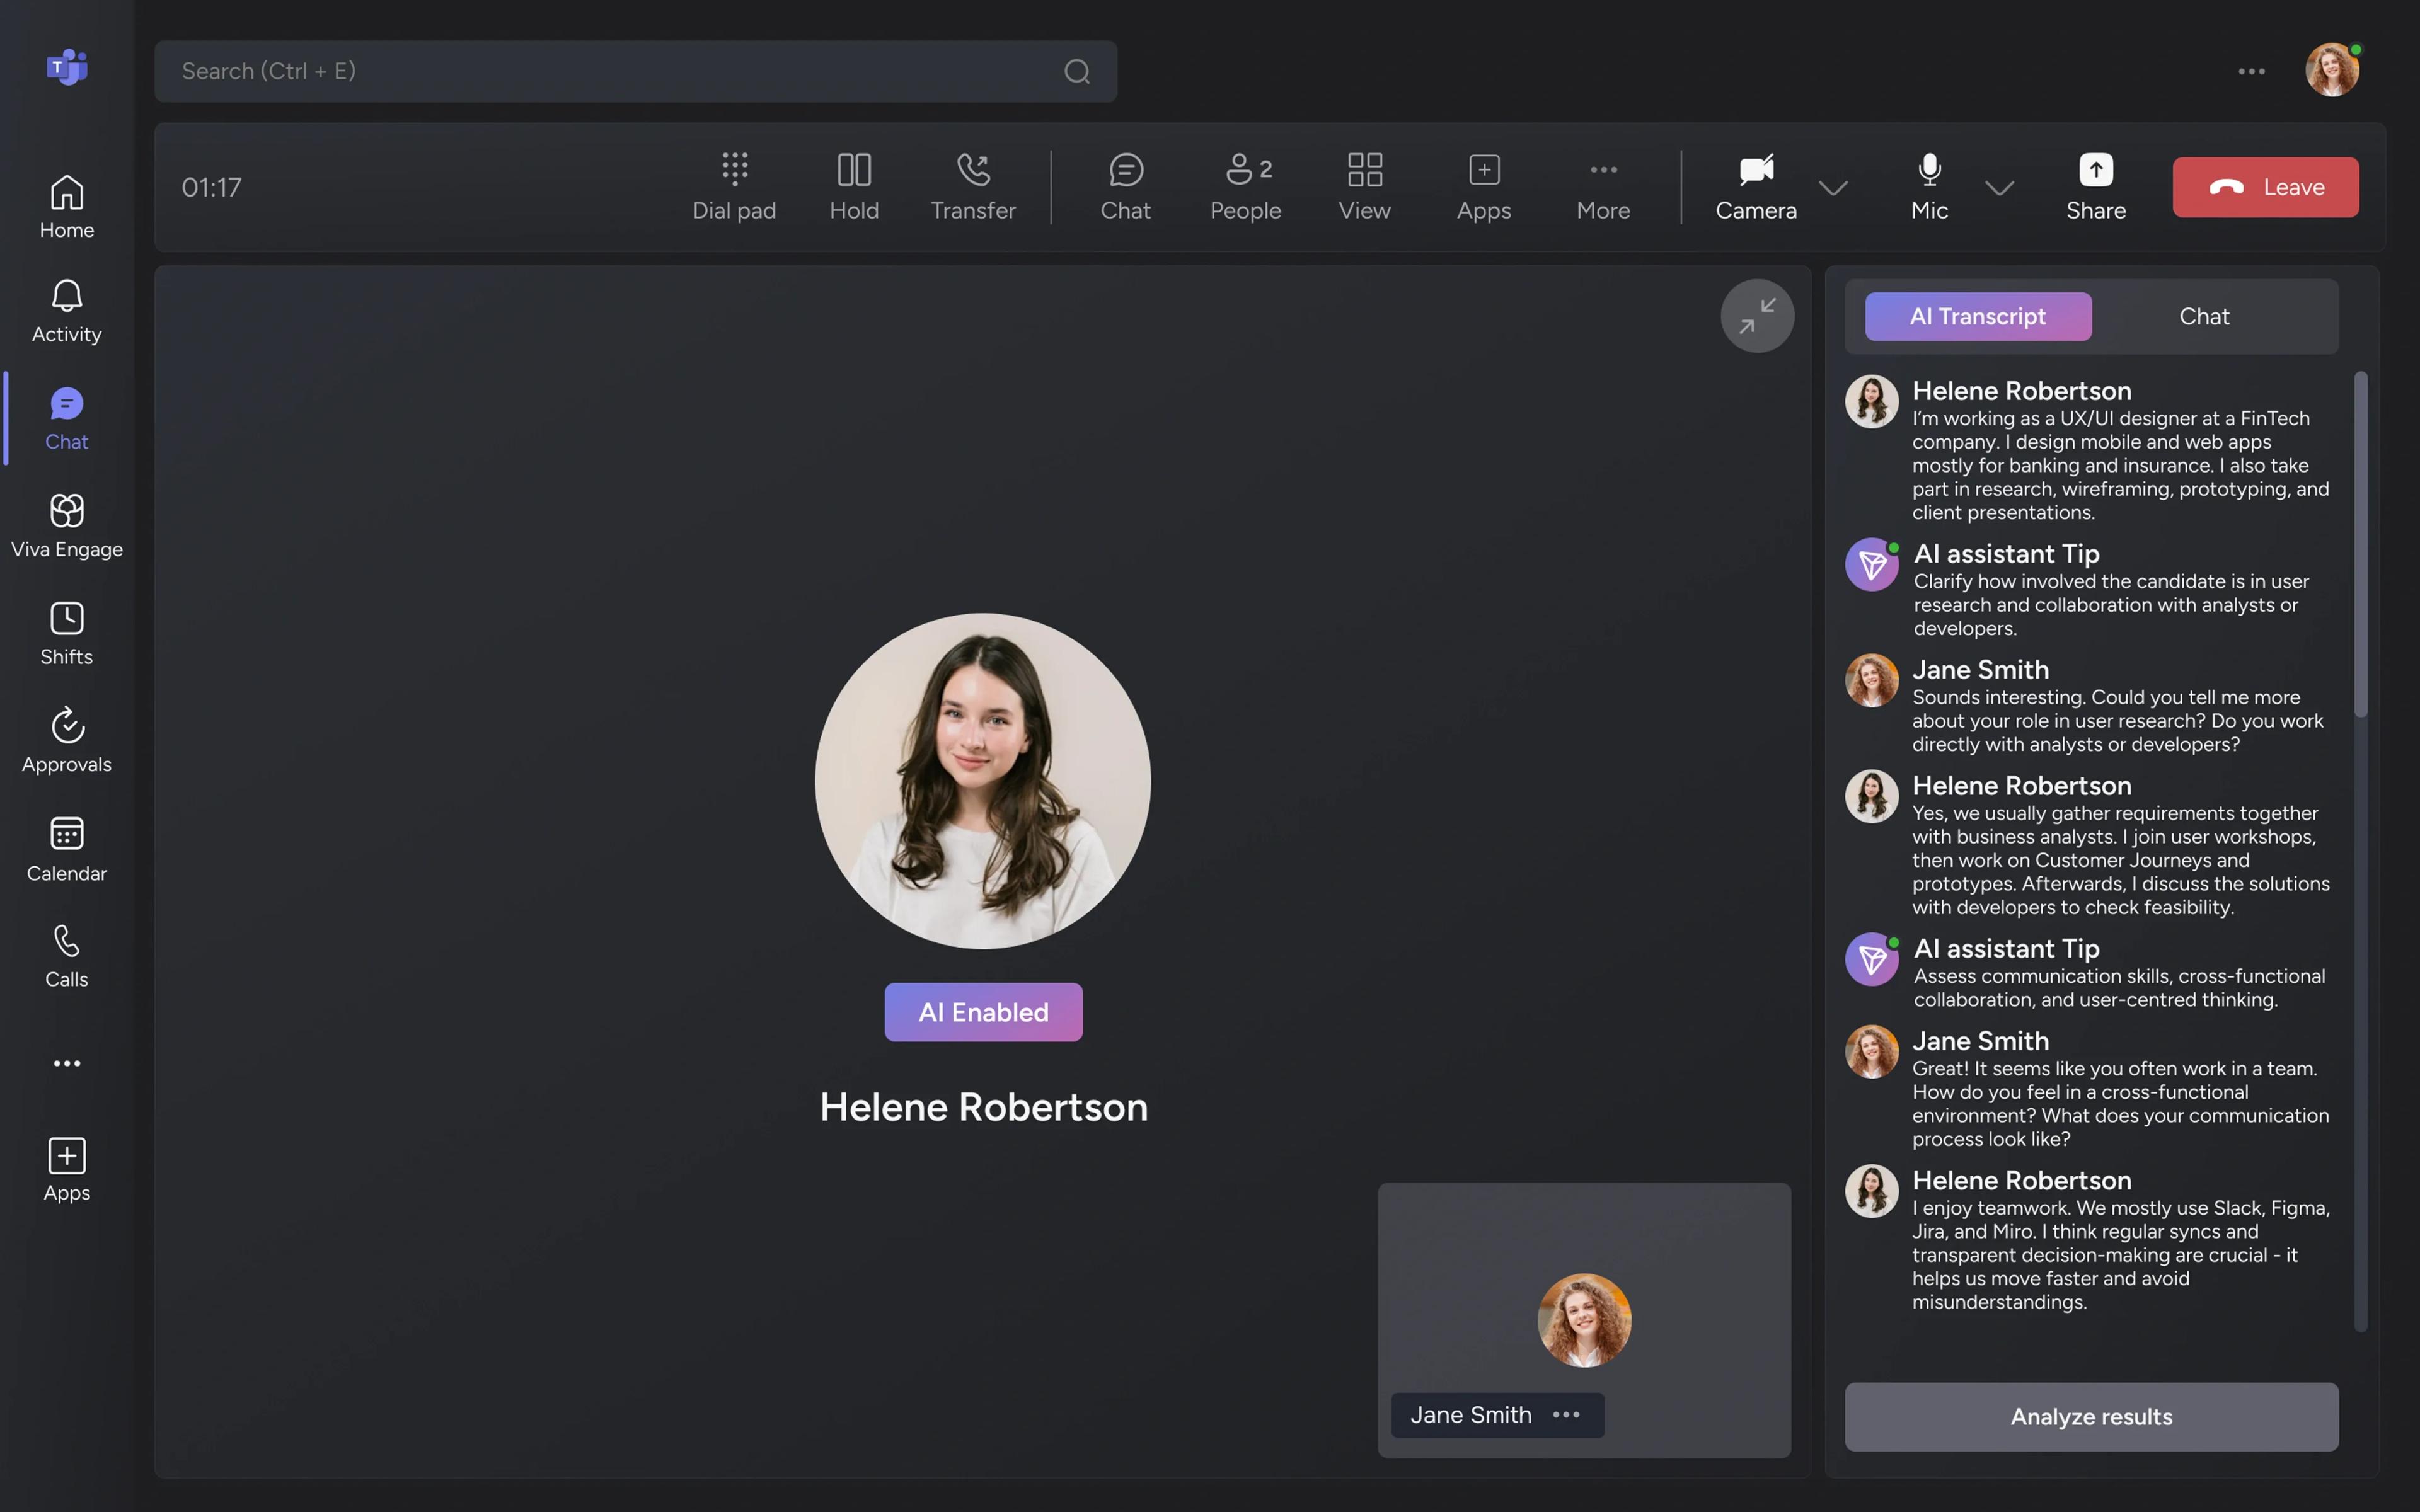Image resolution: width=2420 pixels, height=1512 pixels.
Task: Toggle the Camera off
Action: [1756, 186]
